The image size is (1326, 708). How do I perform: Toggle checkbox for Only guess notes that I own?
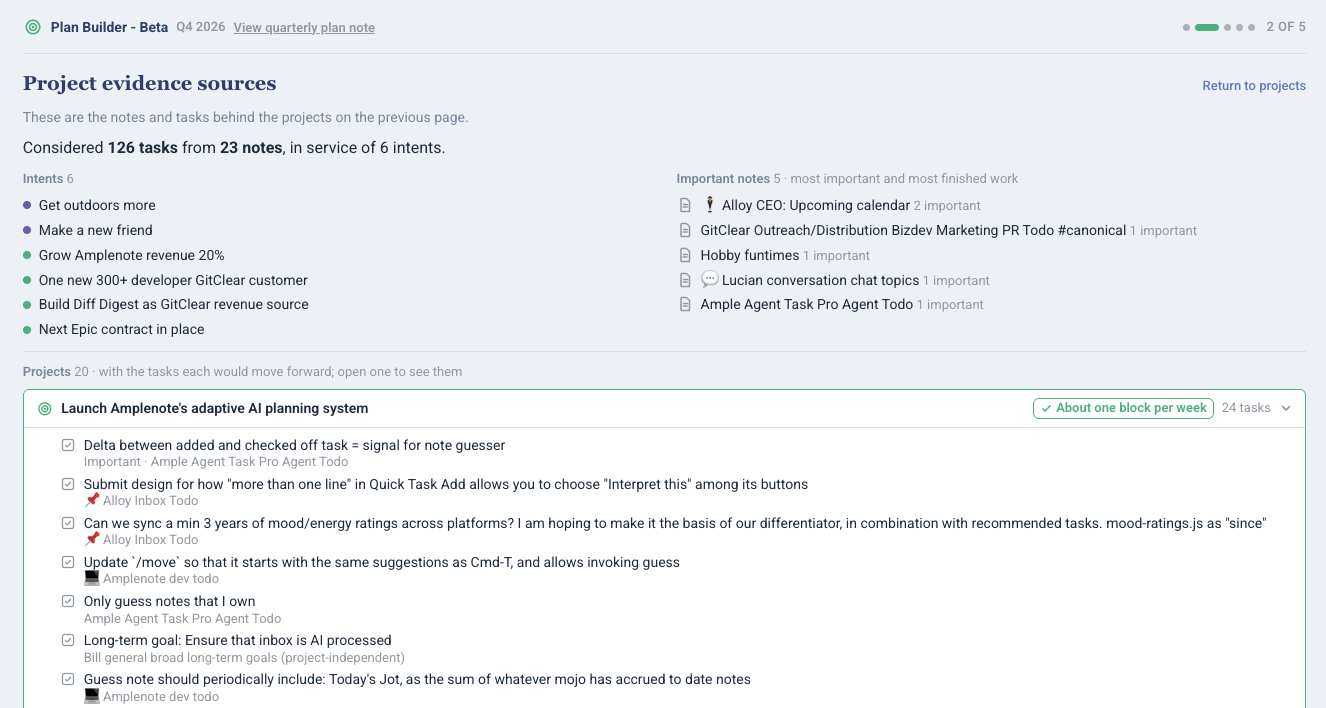pos(68,601)
